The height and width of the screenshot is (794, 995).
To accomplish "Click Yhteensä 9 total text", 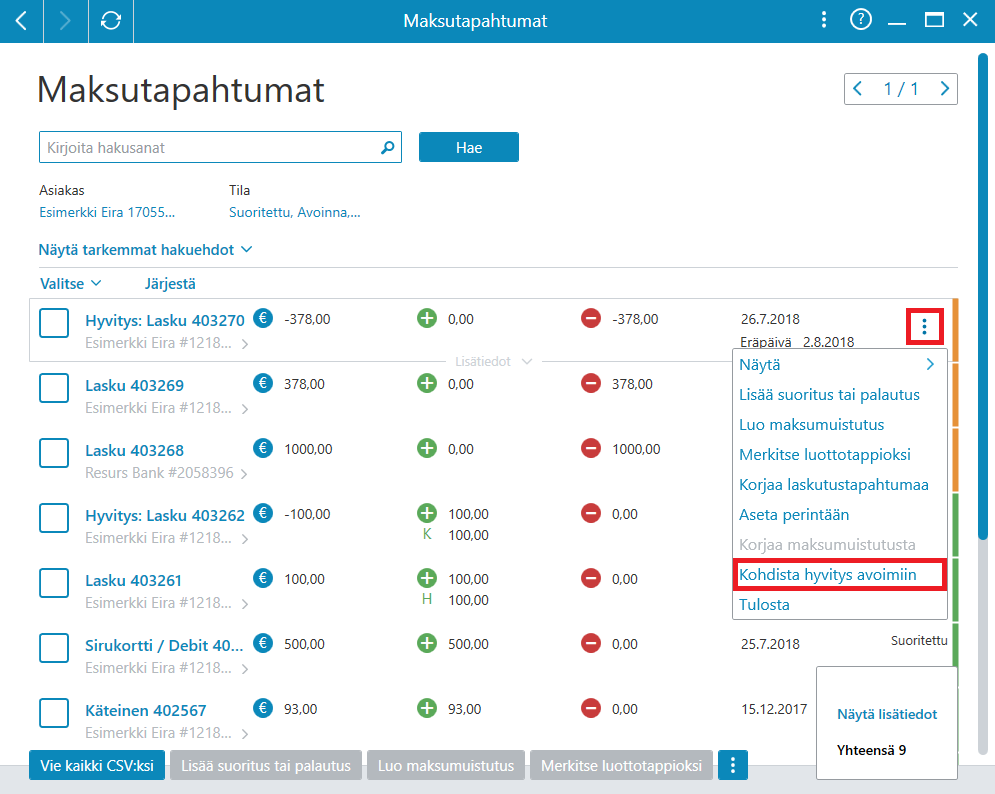I will pos(871,750).
